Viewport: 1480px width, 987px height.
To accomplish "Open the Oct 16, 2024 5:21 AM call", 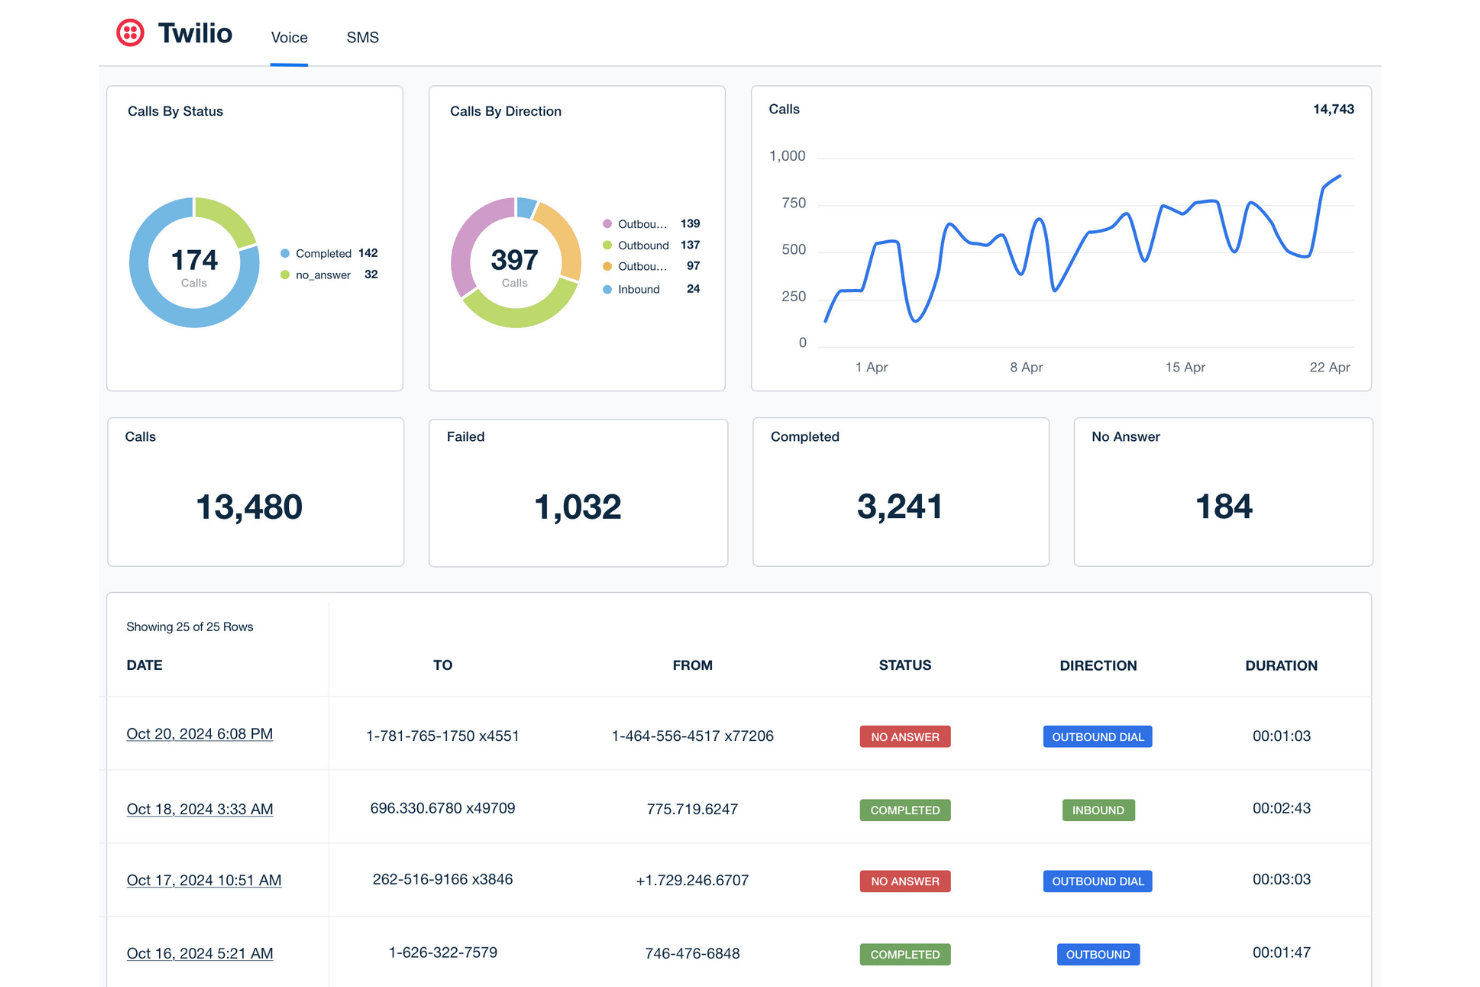I will (200, 954).
